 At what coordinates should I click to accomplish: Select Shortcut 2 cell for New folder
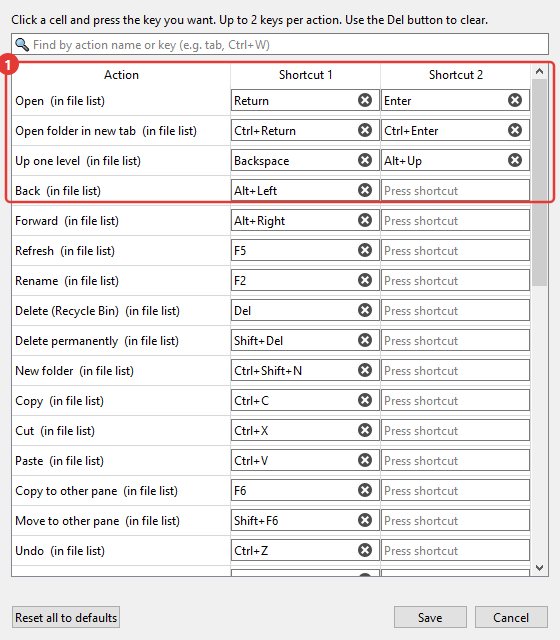pos(455,371)
